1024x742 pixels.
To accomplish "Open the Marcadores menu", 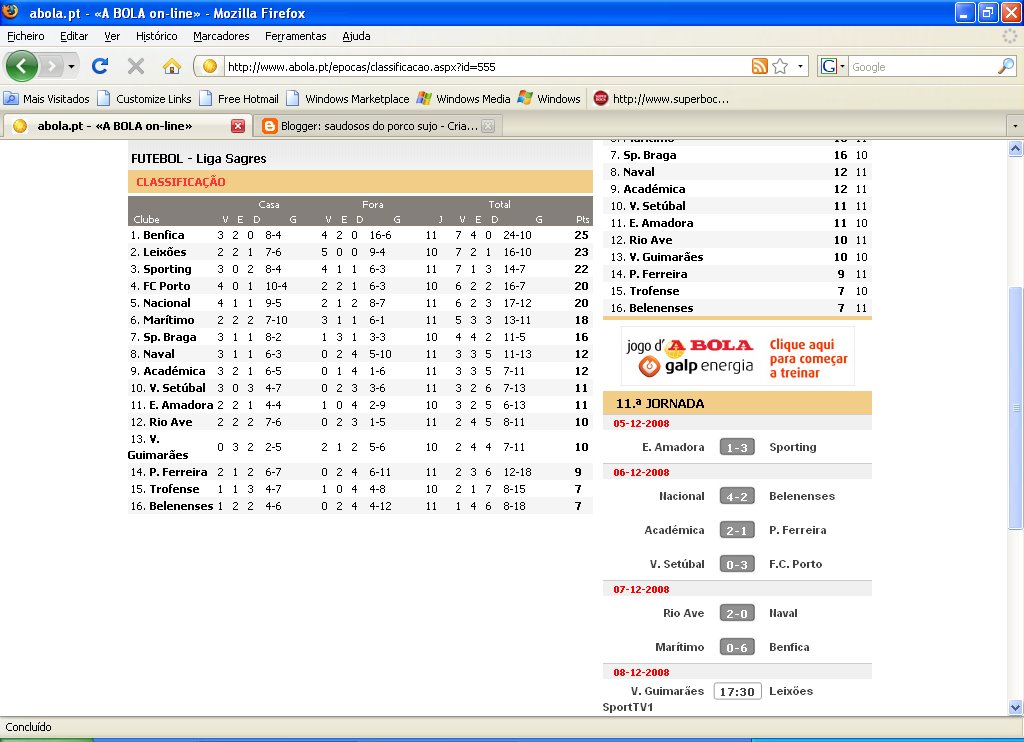I will 221,36.
